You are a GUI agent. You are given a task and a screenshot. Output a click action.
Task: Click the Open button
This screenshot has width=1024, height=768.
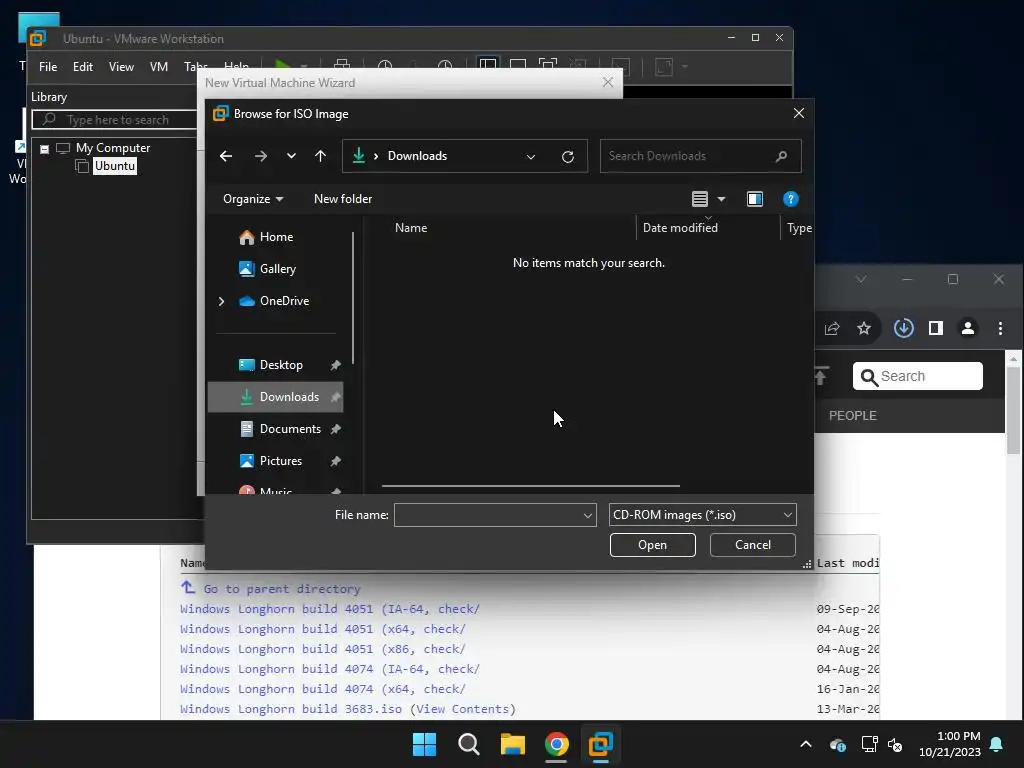coord(652,545)
